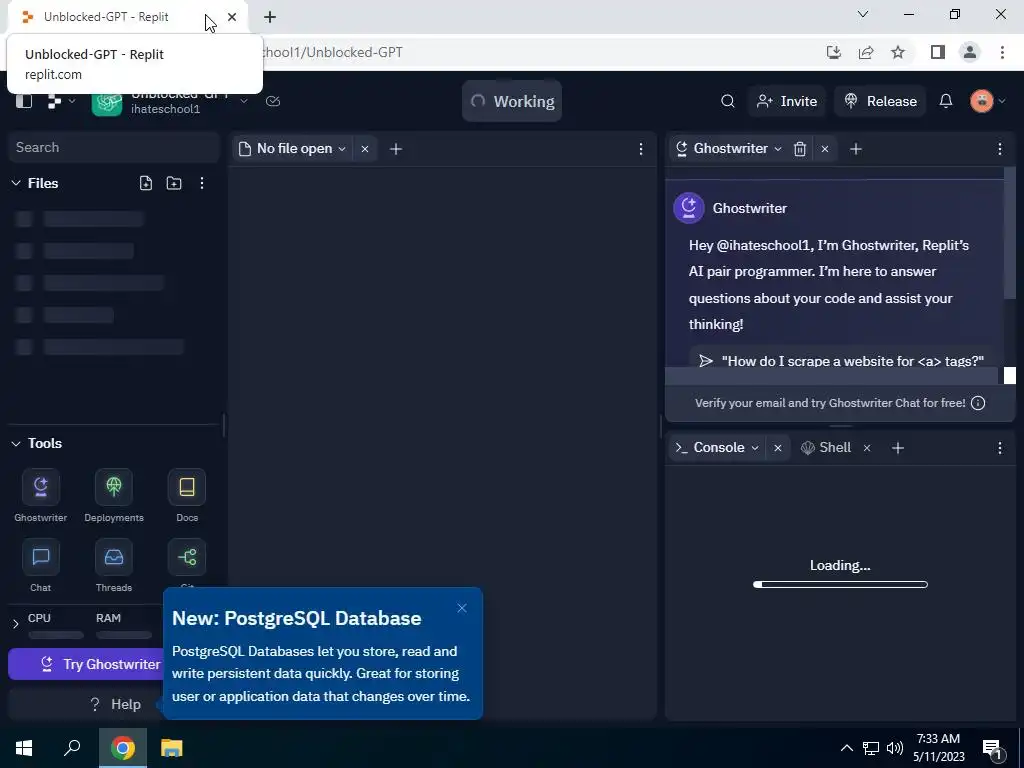Bookmark this page with star icon

(x=898, y=52)
